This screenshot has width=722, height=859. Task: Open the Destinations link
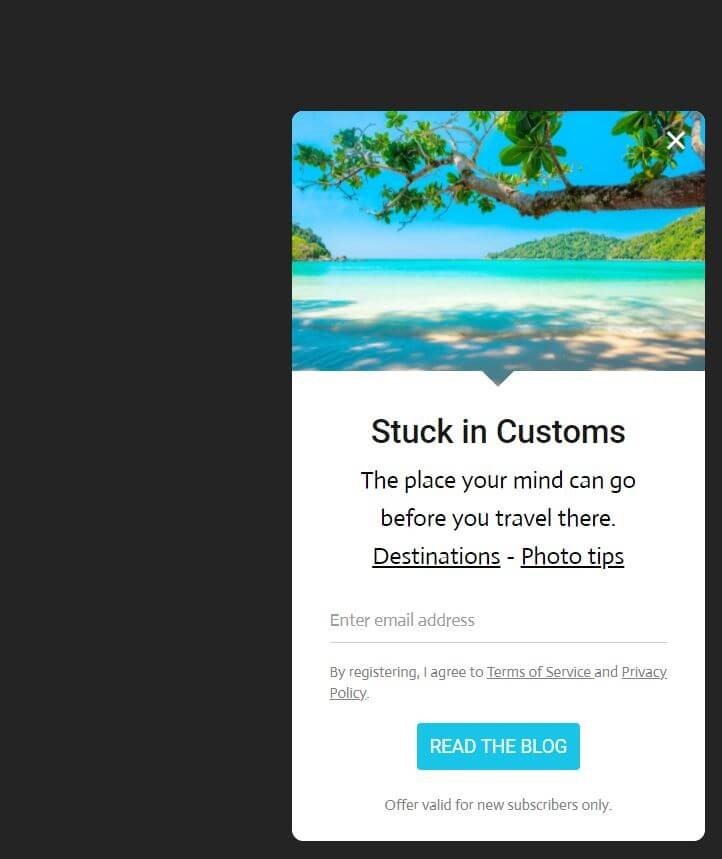coord(436,556)
